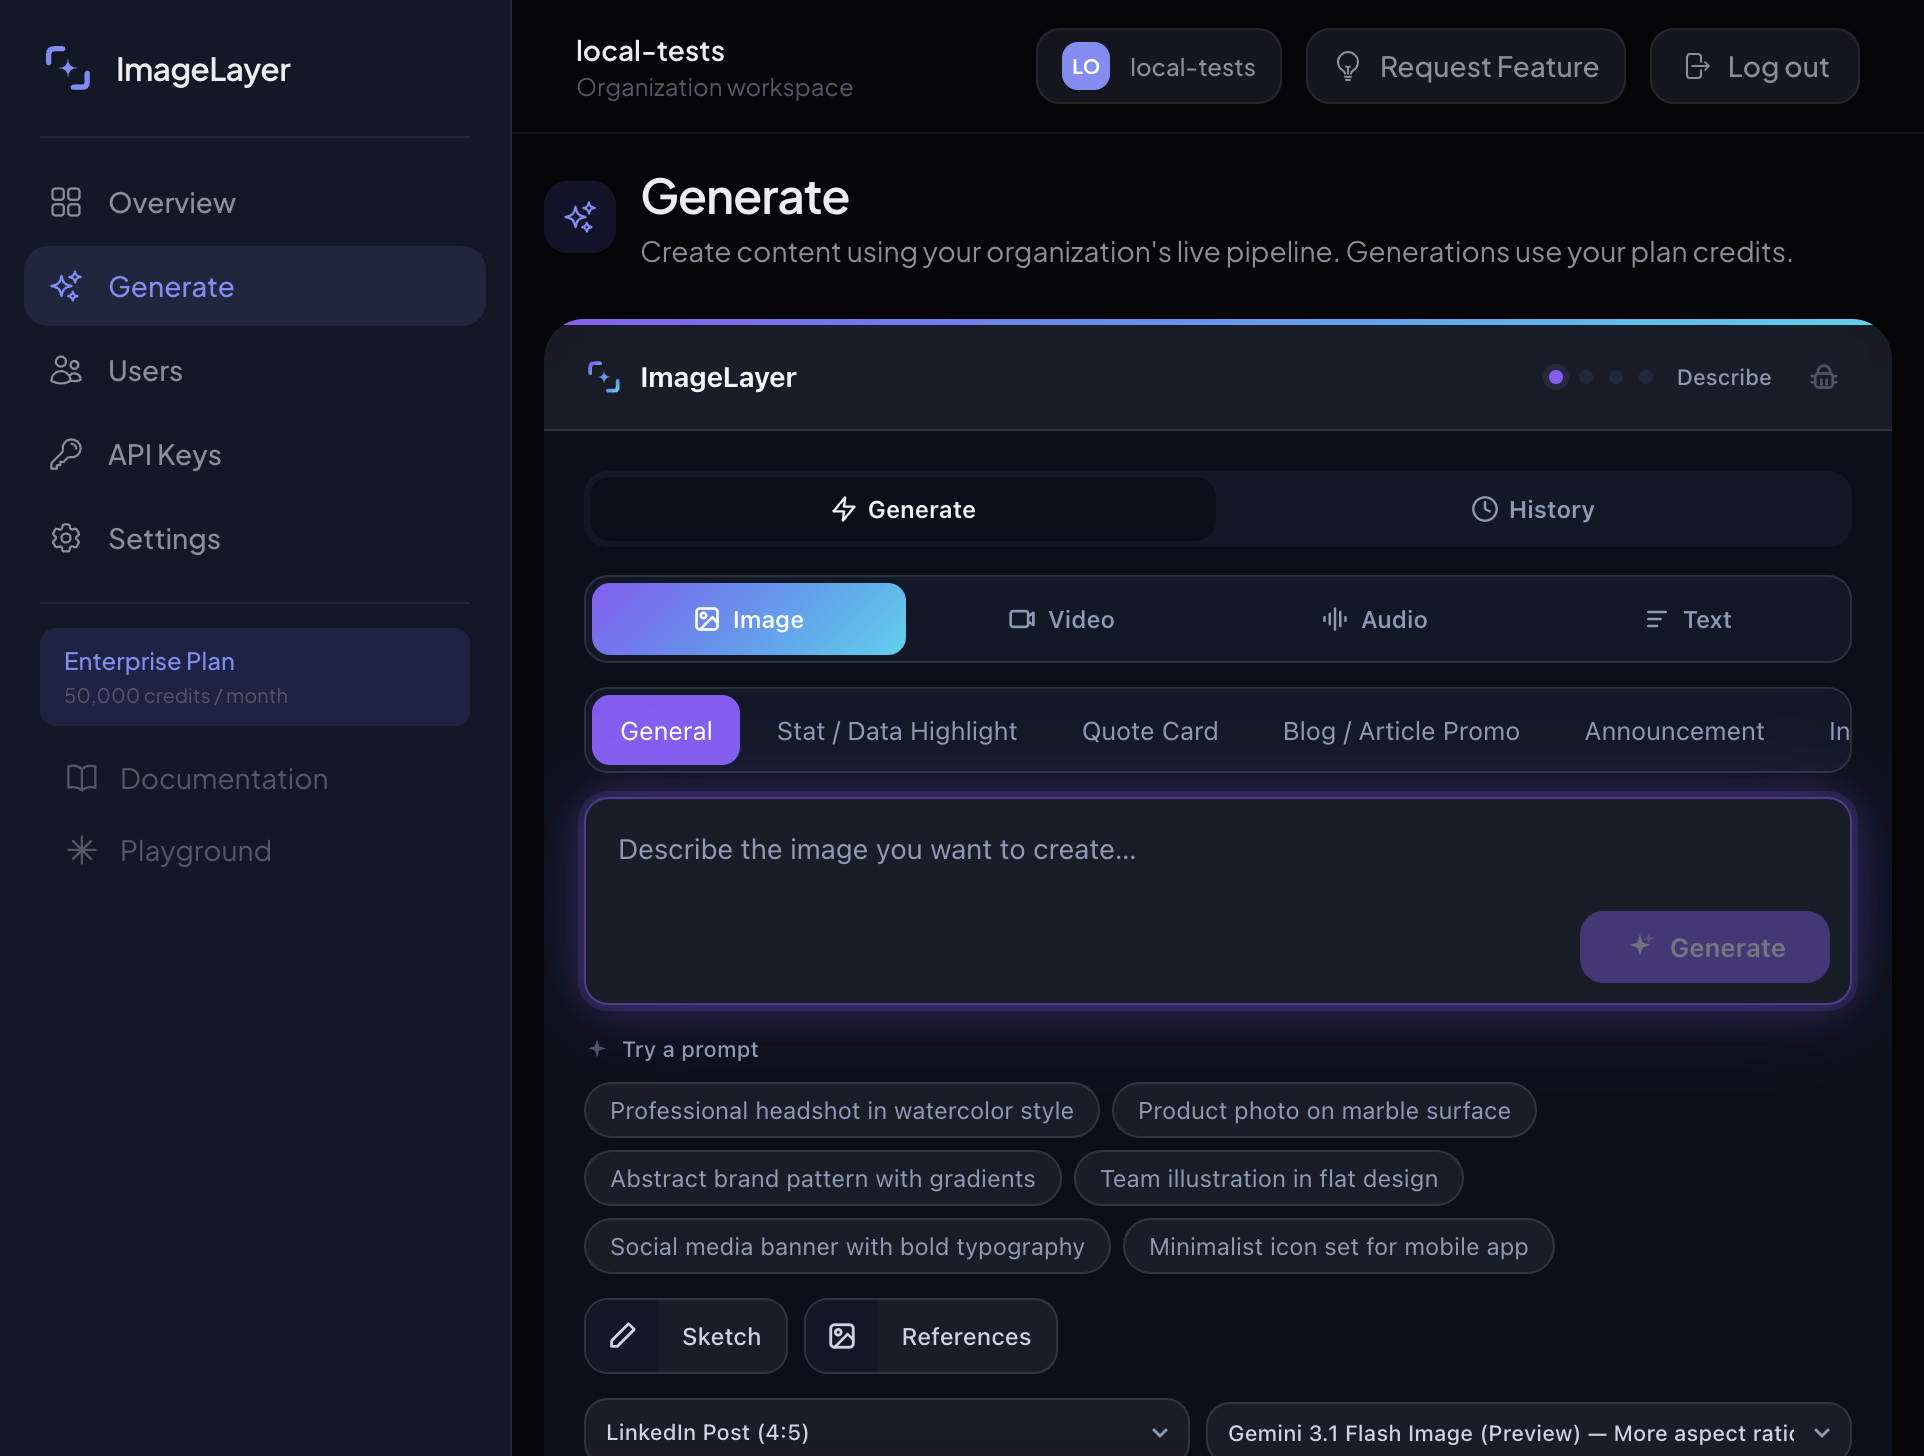This screenshot has height=1456, width=1924.
Task: Choose the Image content type
Action: point(749,619)
